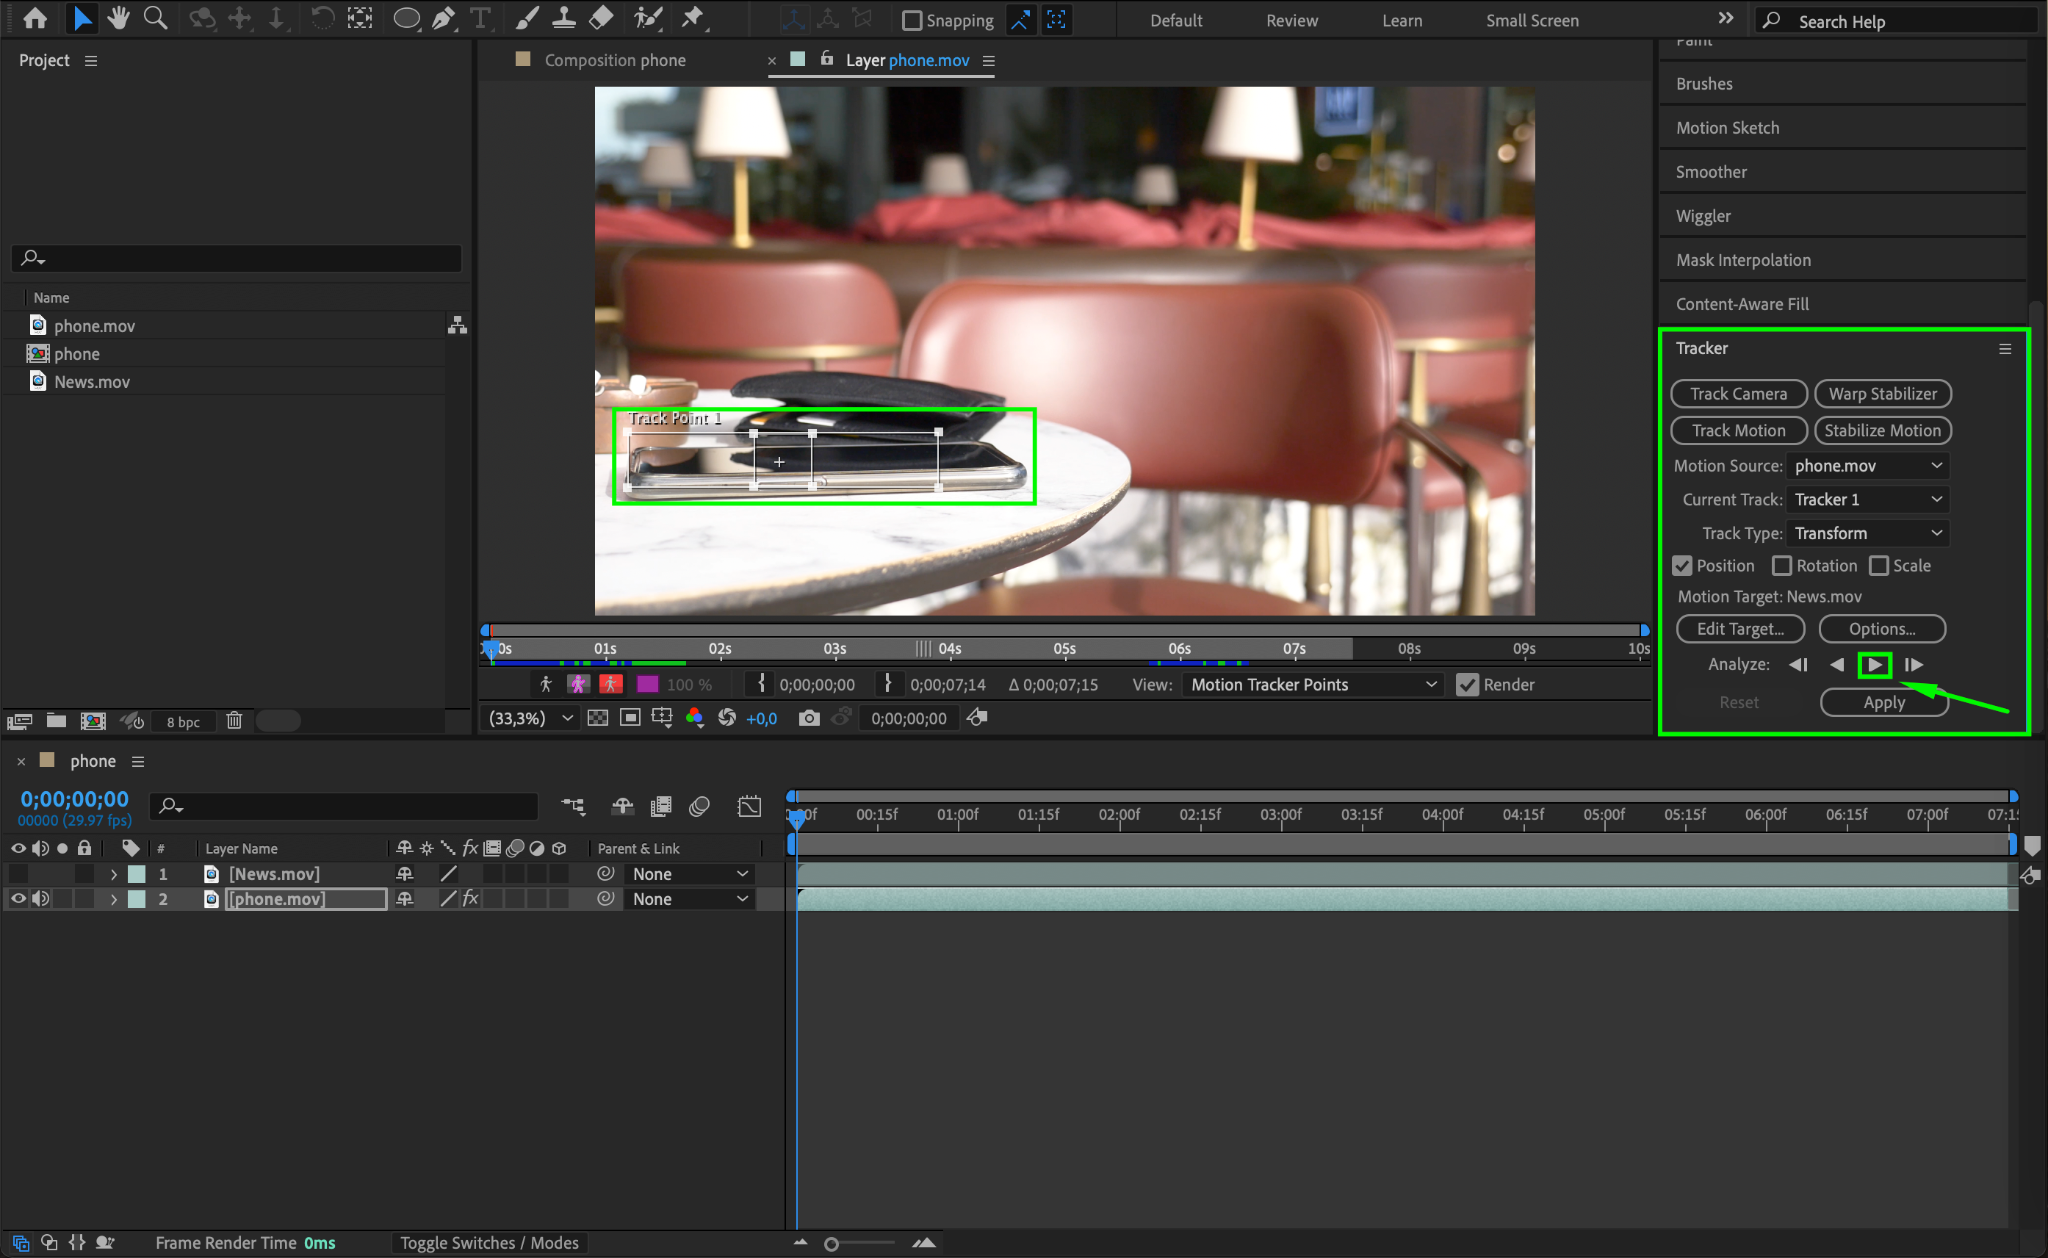Screen dimensions: 2048x1258
Task: Click the Apply button in Tracker
Action: click(x=1883, y=702)
